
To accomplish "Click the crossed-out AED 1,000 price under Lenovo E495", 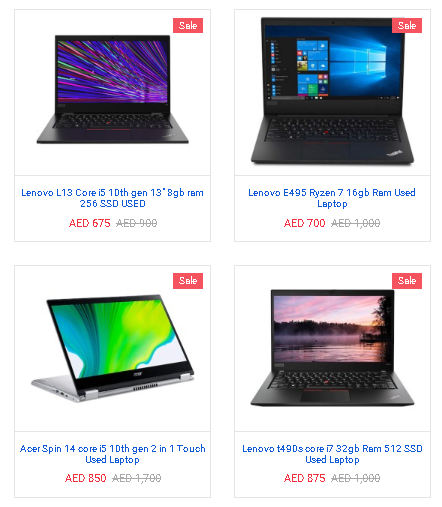I will [355, 223].
